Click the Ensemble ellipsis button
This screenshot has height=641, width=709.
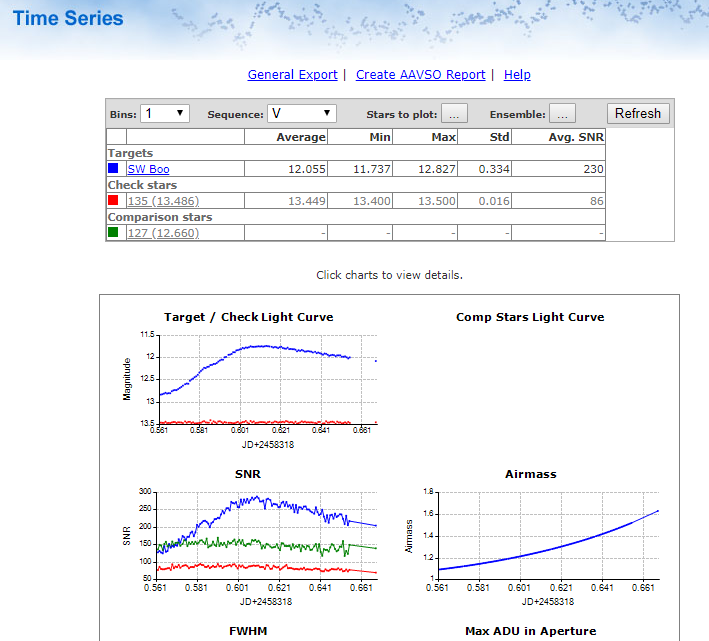click(x=561, y=114)
